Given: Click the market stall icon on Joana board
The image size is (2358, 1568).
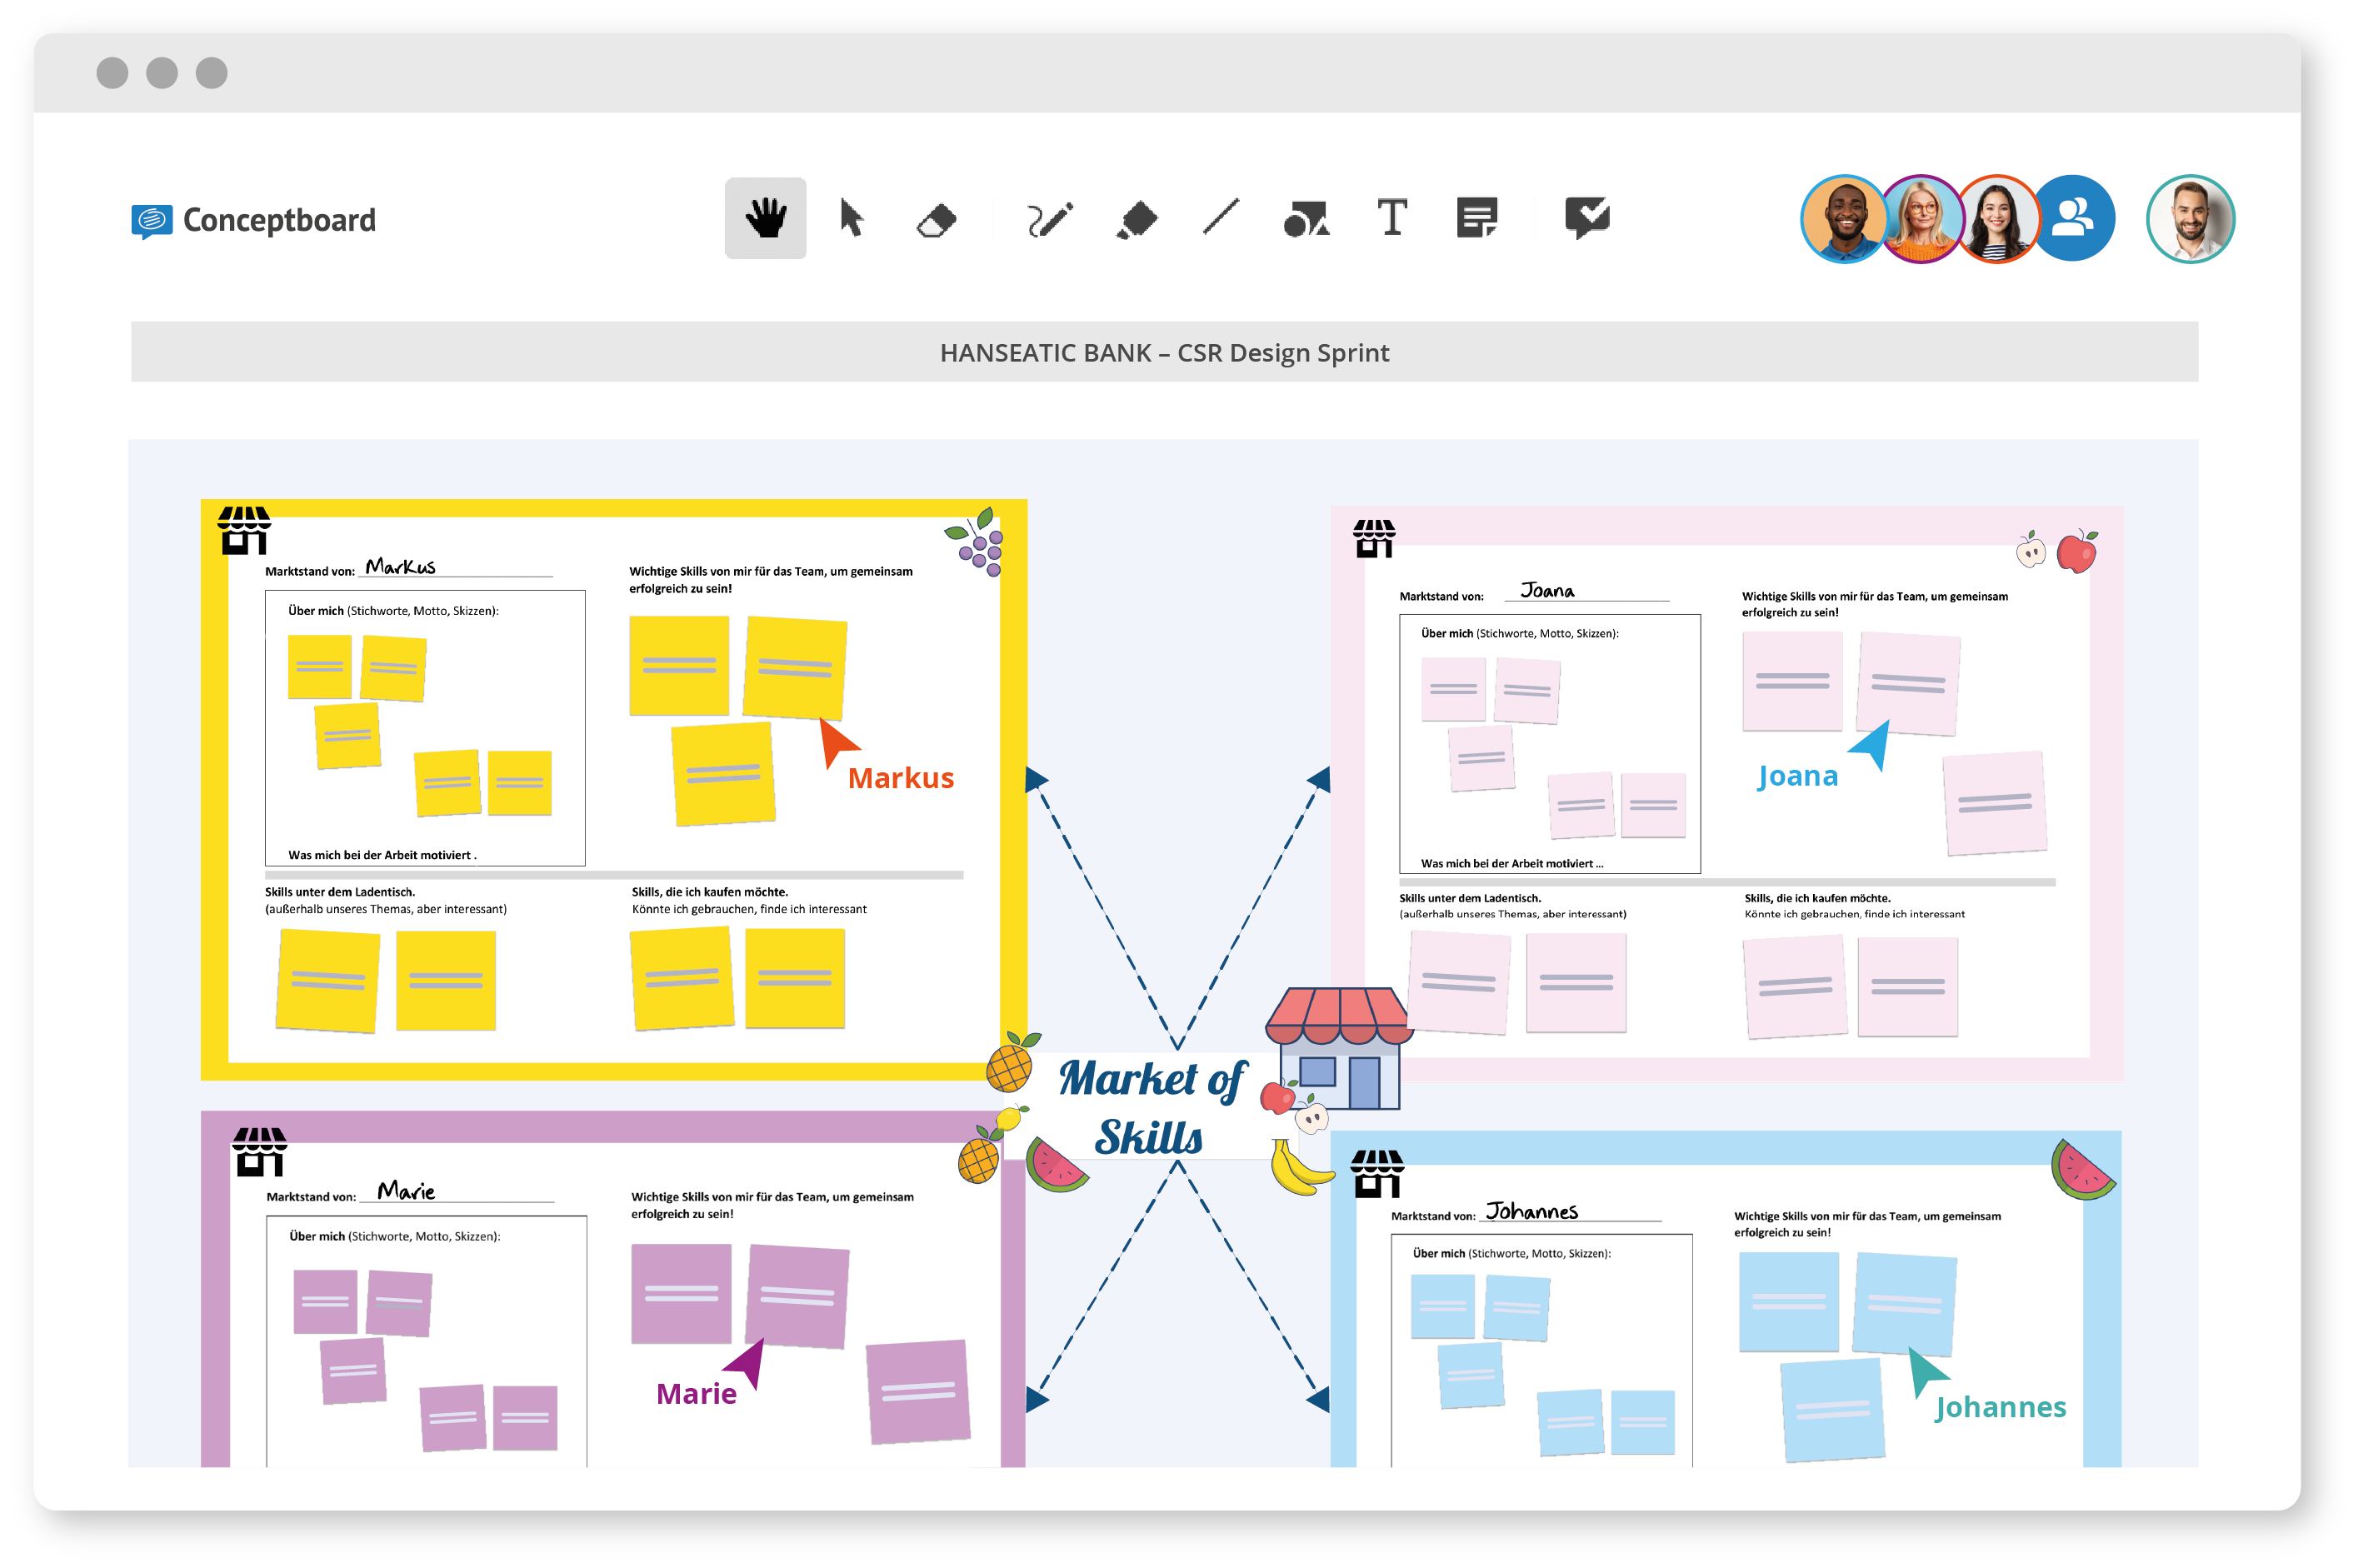Looking at the screenshot, I should coord(1374,538).
